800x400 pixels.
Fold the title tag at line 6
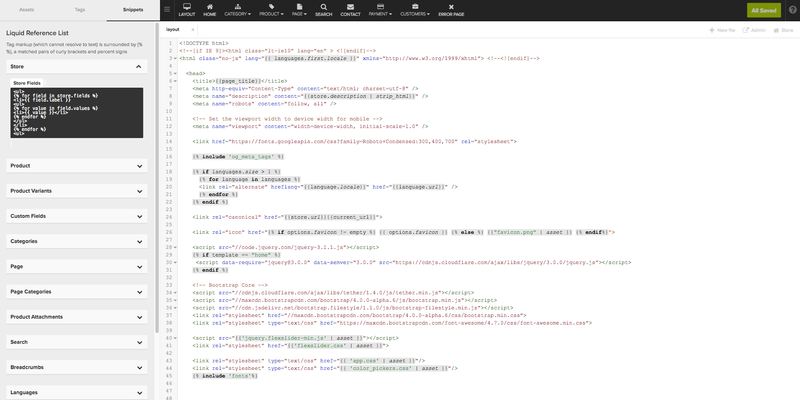click(x=176, y=81)
